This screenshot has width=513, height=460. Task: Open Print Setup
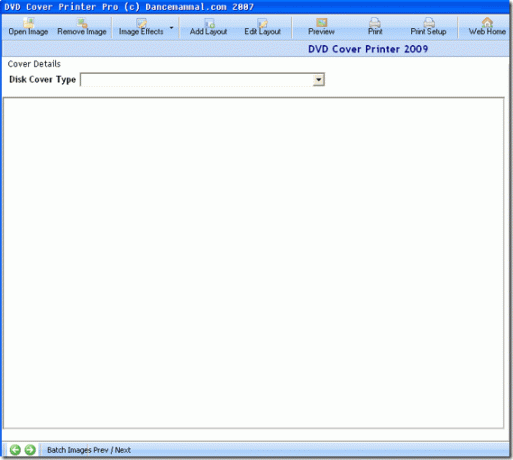point(428,27)
